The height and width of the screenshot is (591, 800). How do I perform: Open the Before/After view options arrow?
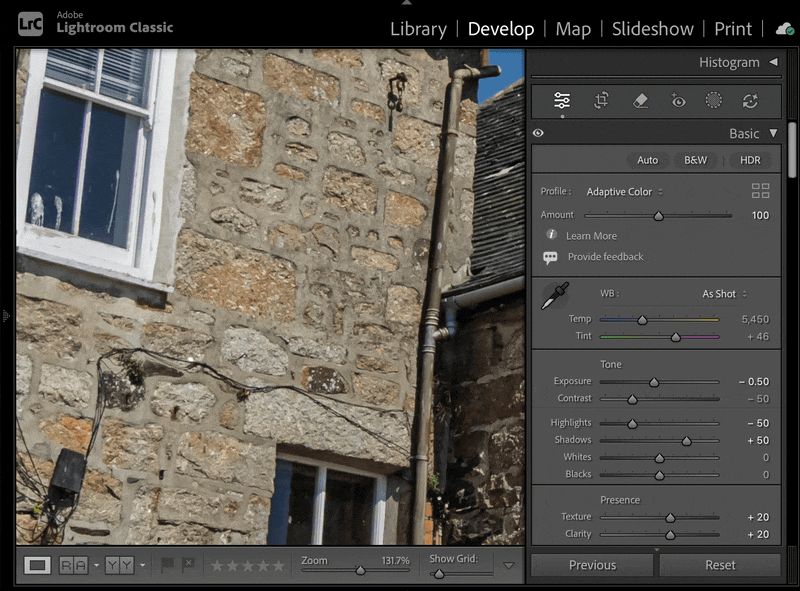[x=142, y=565]
